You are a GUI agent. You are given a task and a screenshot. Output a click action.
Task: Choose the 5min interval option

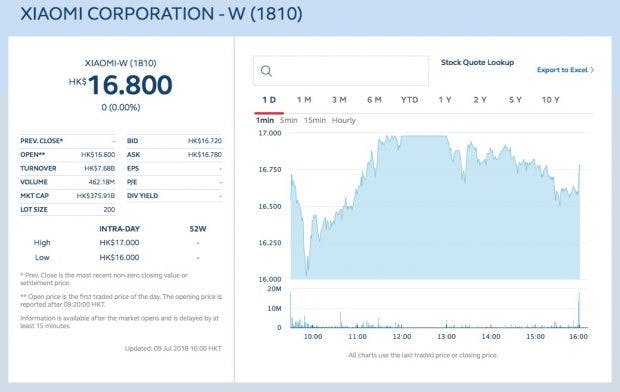point(288,120)
